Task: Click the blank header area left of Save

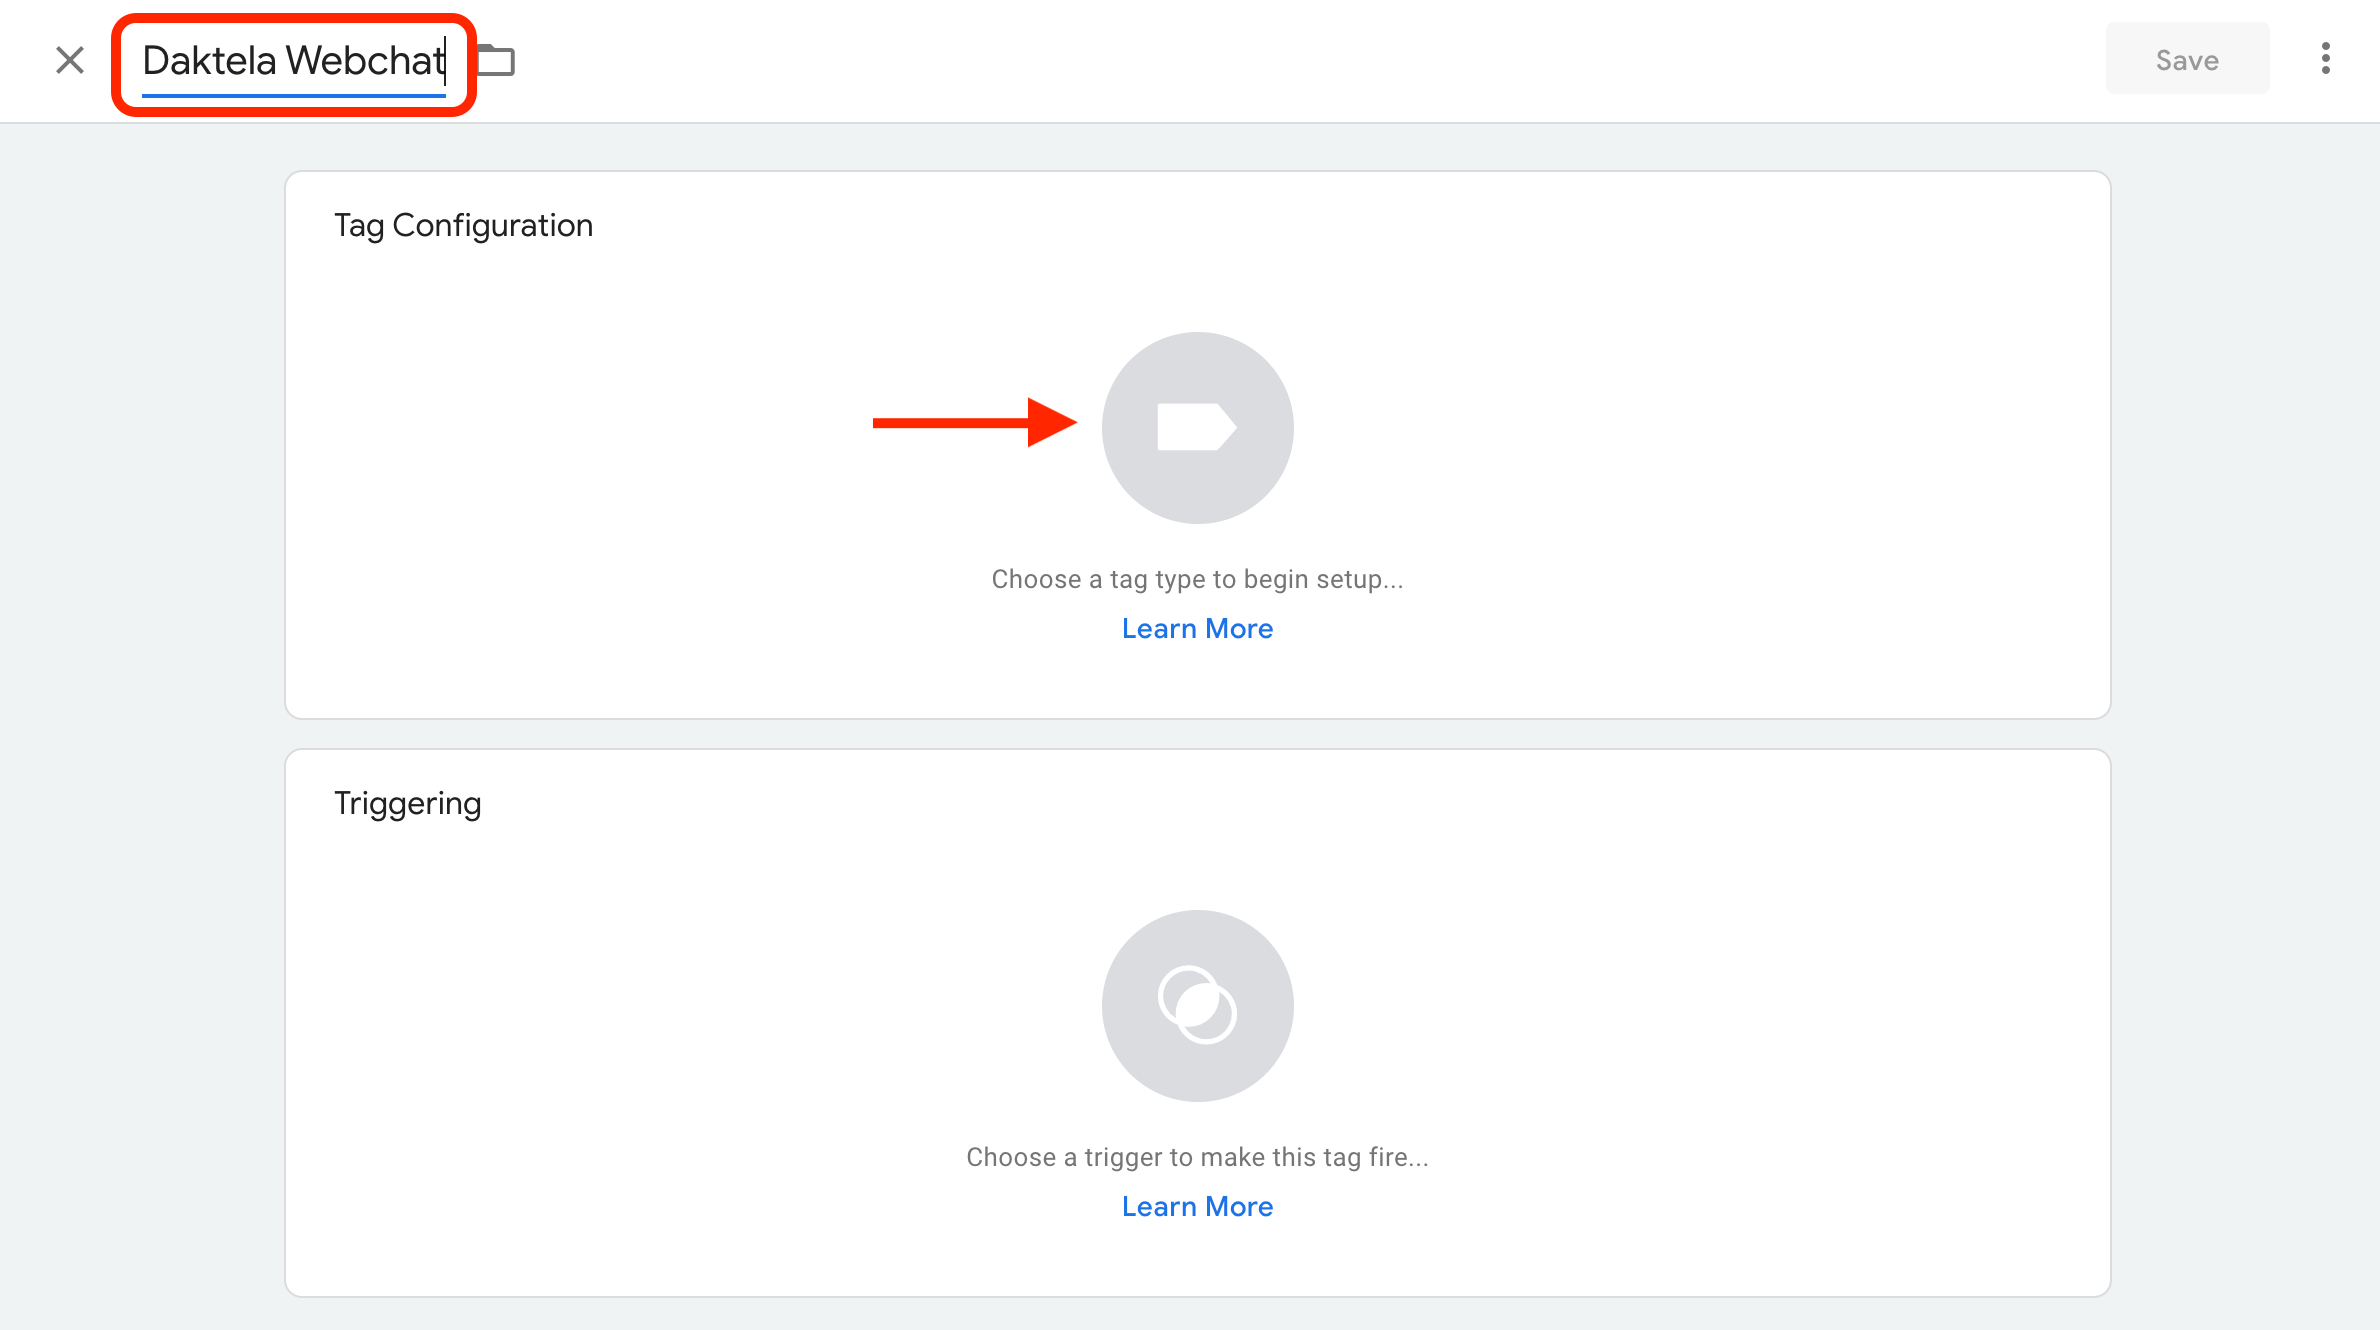Action: tap(1300, 60)
